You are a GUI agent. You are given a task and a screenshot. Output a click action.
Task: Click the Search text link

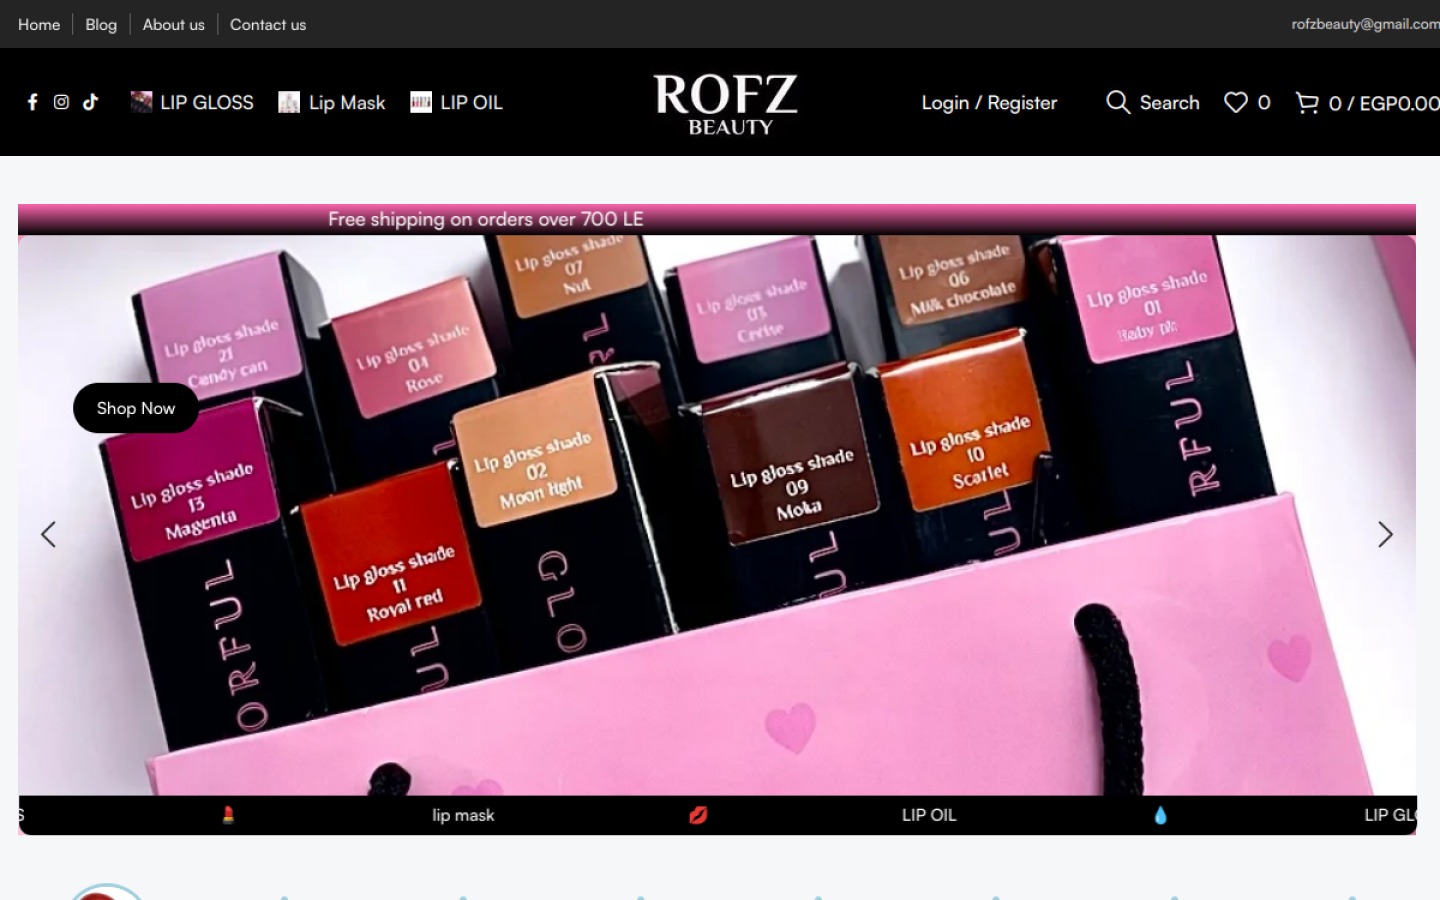pos(1169,102)
